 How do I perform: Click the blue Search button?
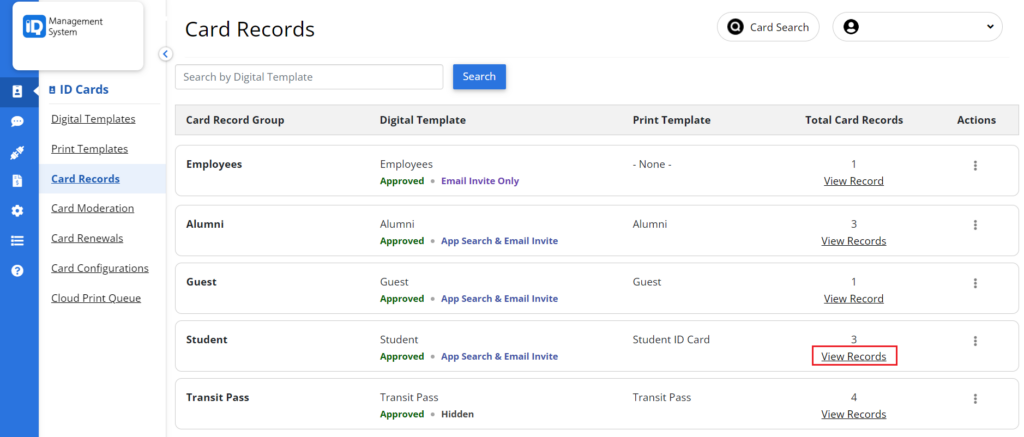479,77
